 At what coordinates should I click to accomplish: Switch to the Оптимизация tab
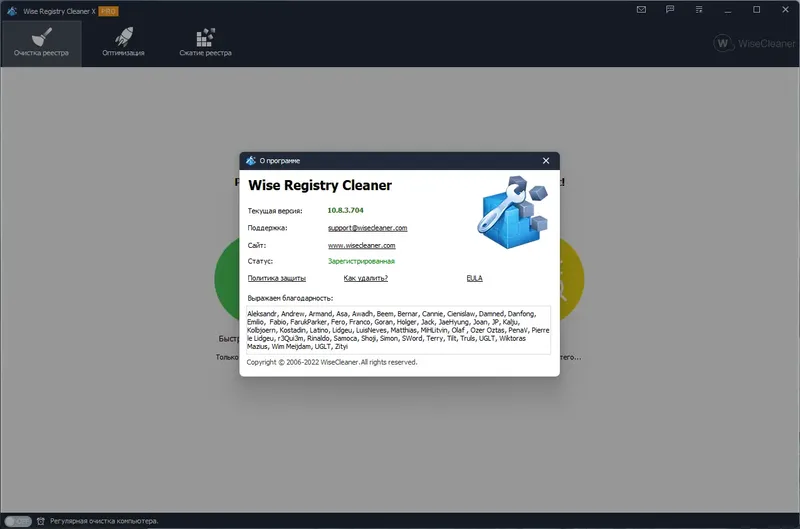123,44
